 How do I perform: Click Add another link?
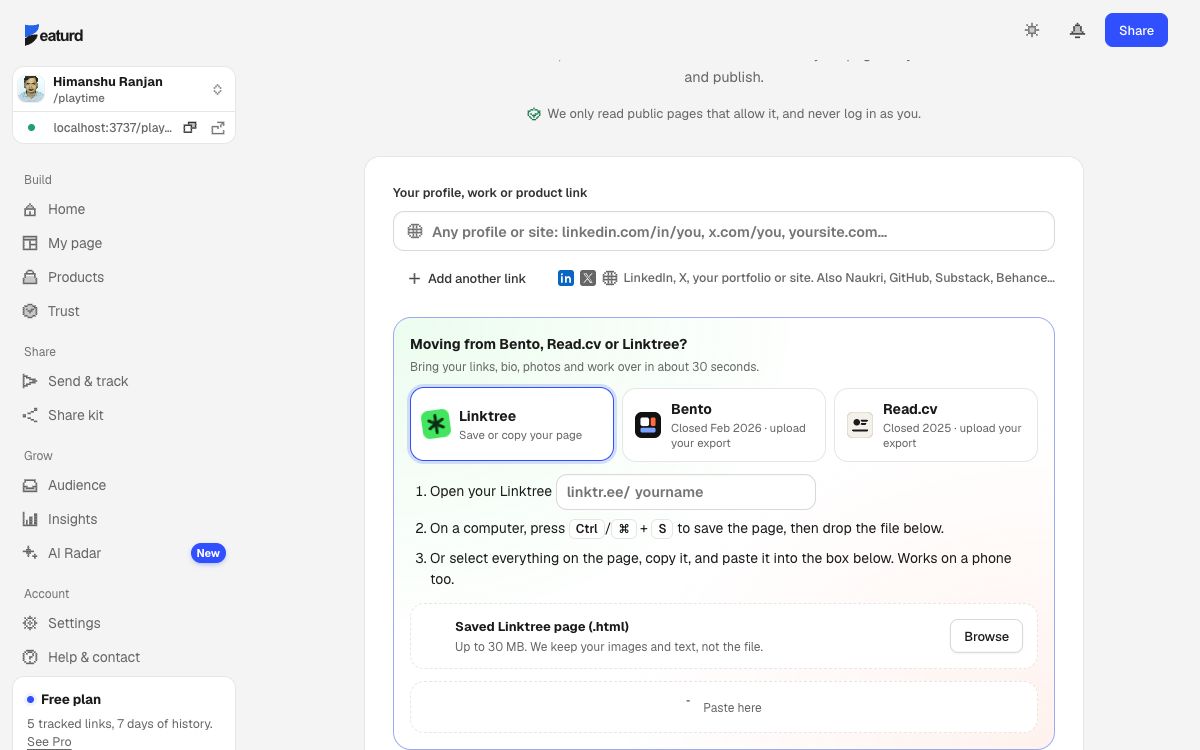[x=466, y=278]
